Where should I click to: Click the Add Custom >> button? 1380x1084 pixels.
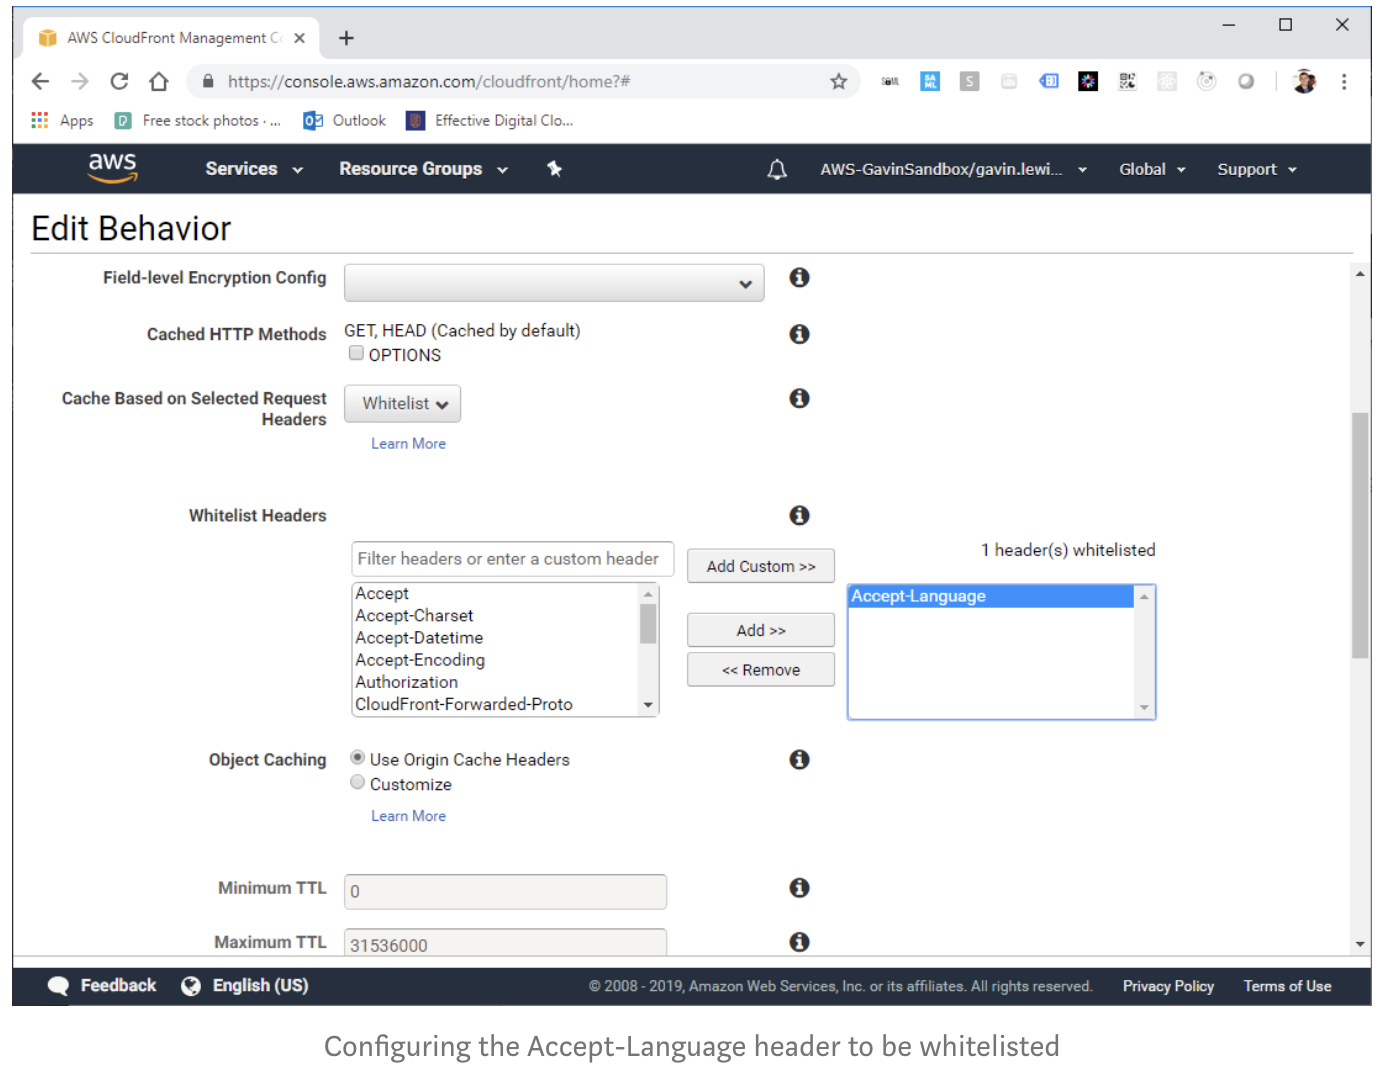point(761,566)
